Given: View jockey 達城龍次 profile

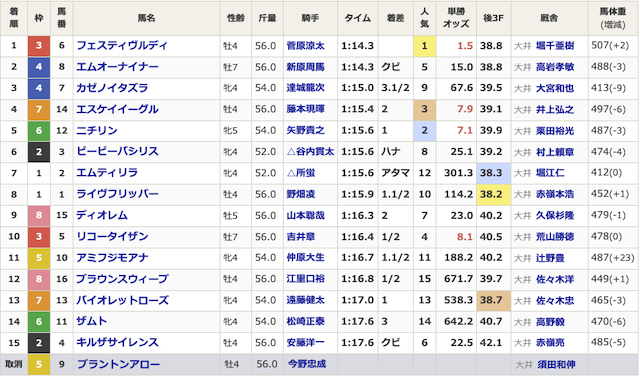Looking at the screenshot, I should (305, 88).
